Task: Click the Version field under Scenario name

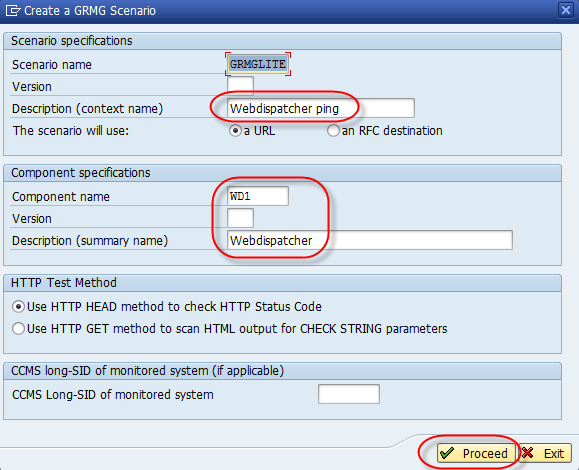Action: click(240, 86)
